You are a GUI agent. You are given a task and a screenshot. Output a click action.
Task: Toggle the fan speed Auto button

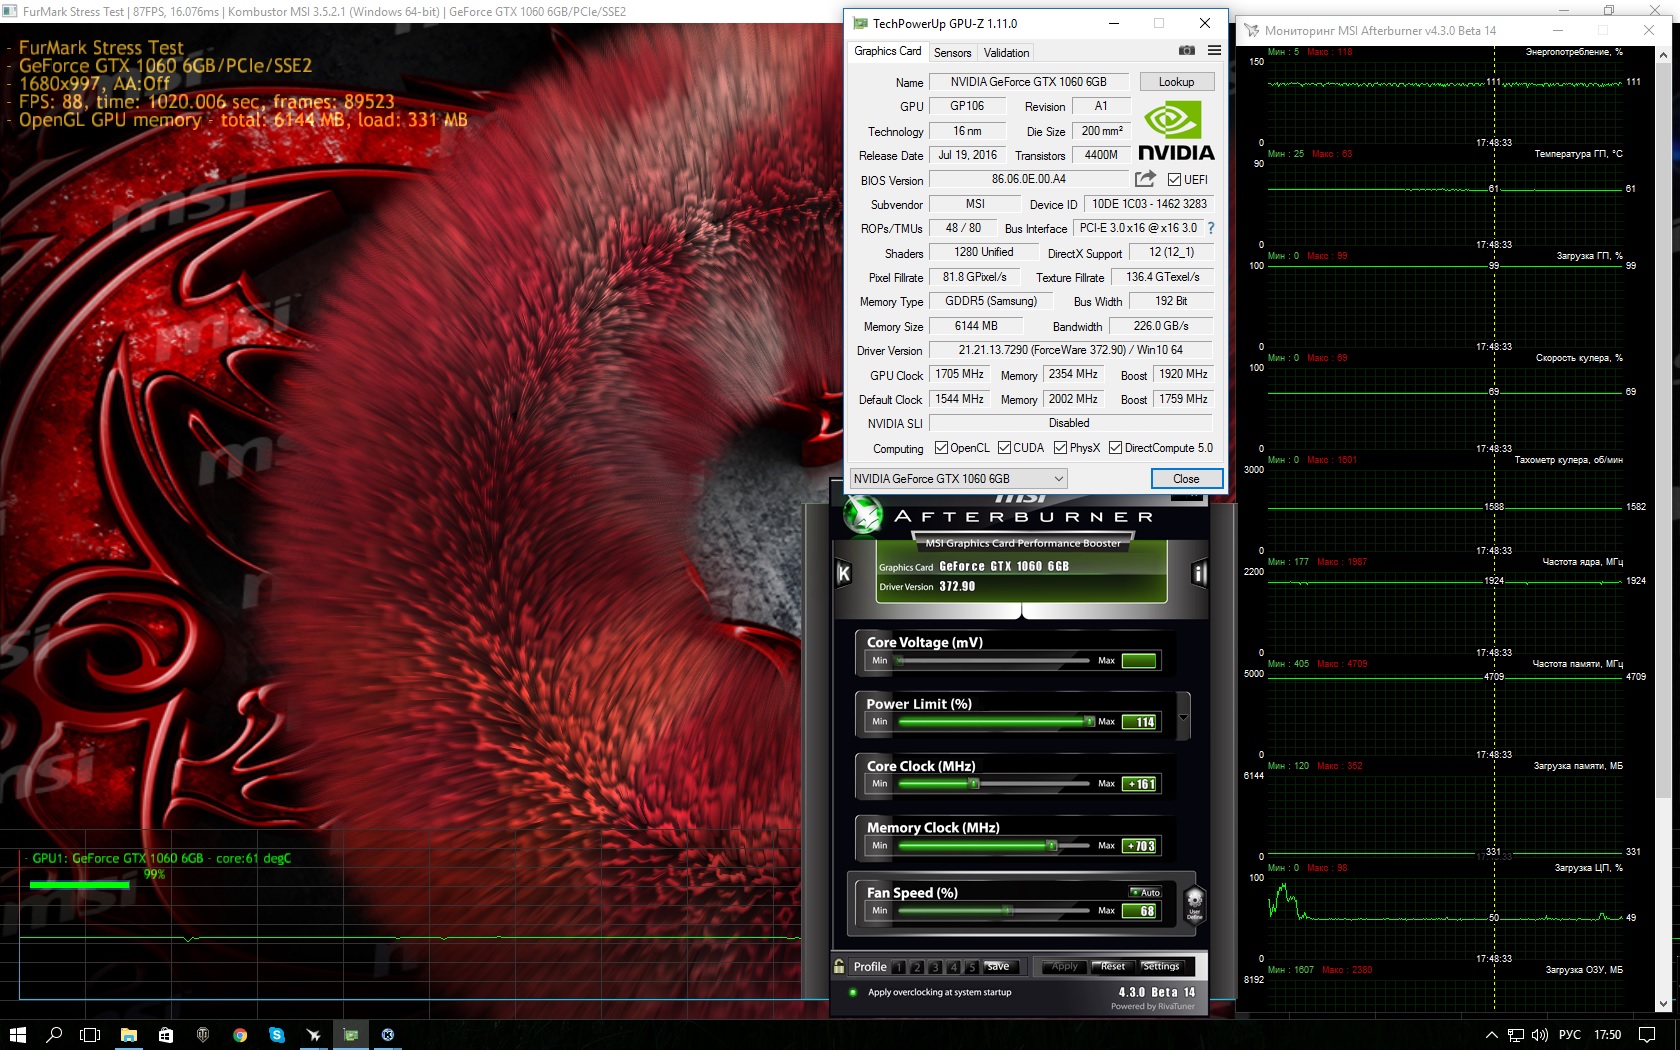click(1146, 892)
